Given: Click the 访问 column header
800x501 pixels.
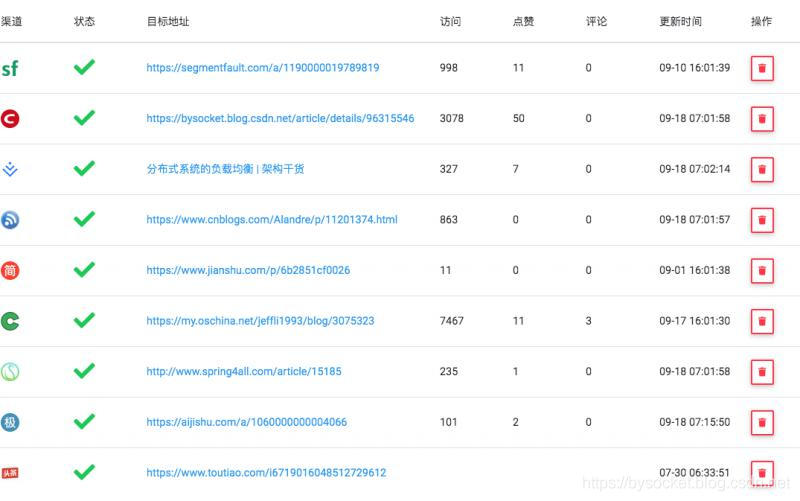Looking at the screenshot, I should [x=451, y=21].
